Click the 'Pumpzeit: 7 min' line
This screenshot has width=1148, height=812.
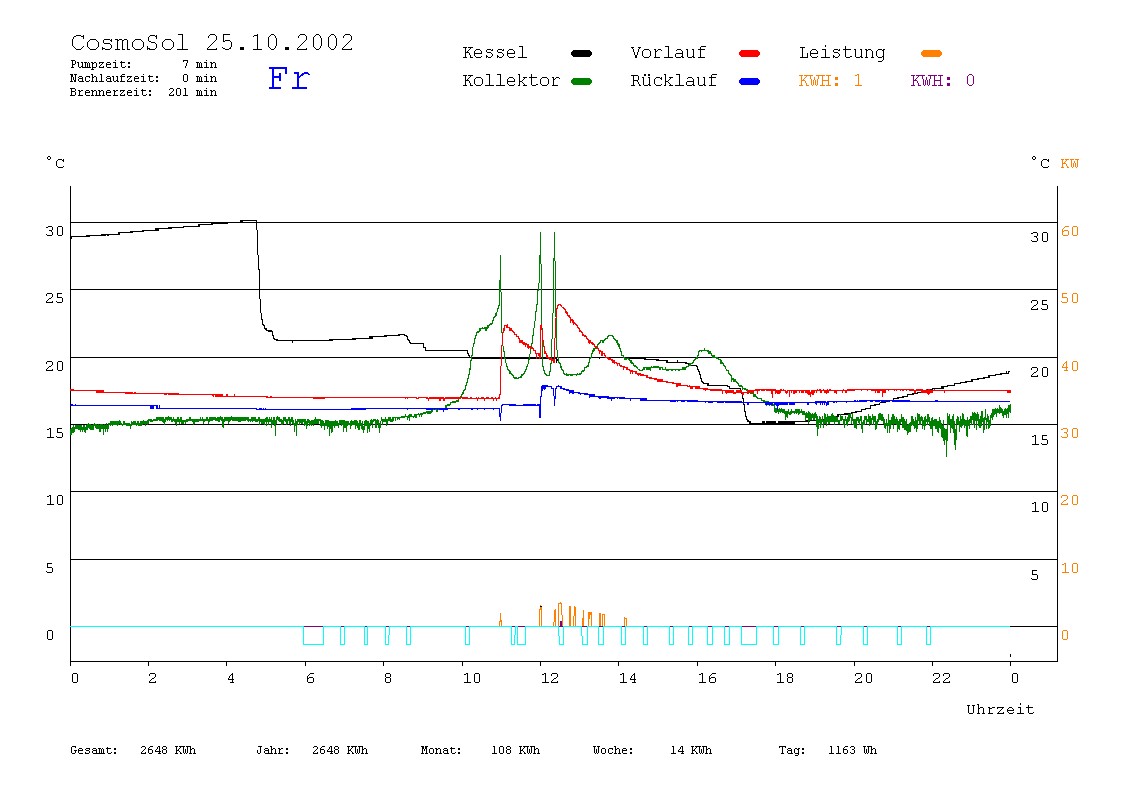click(144, 64)
